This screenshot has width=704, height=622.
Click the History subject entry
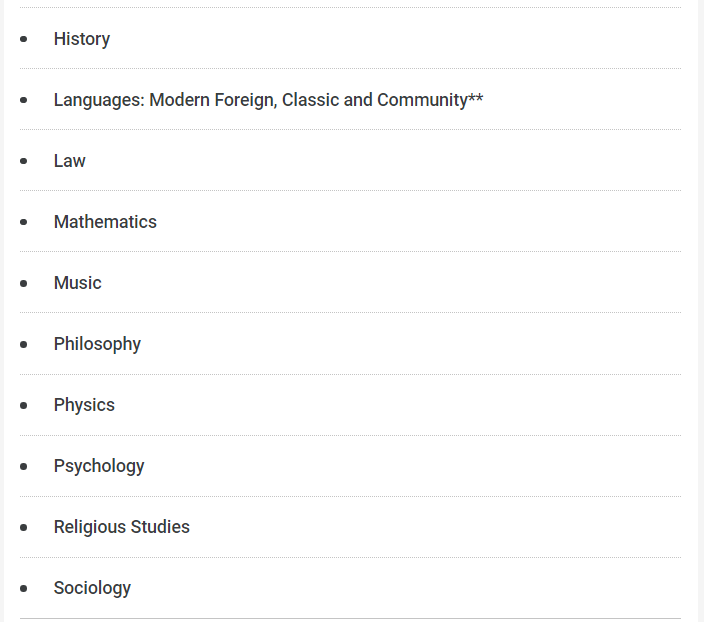[82, 39]
